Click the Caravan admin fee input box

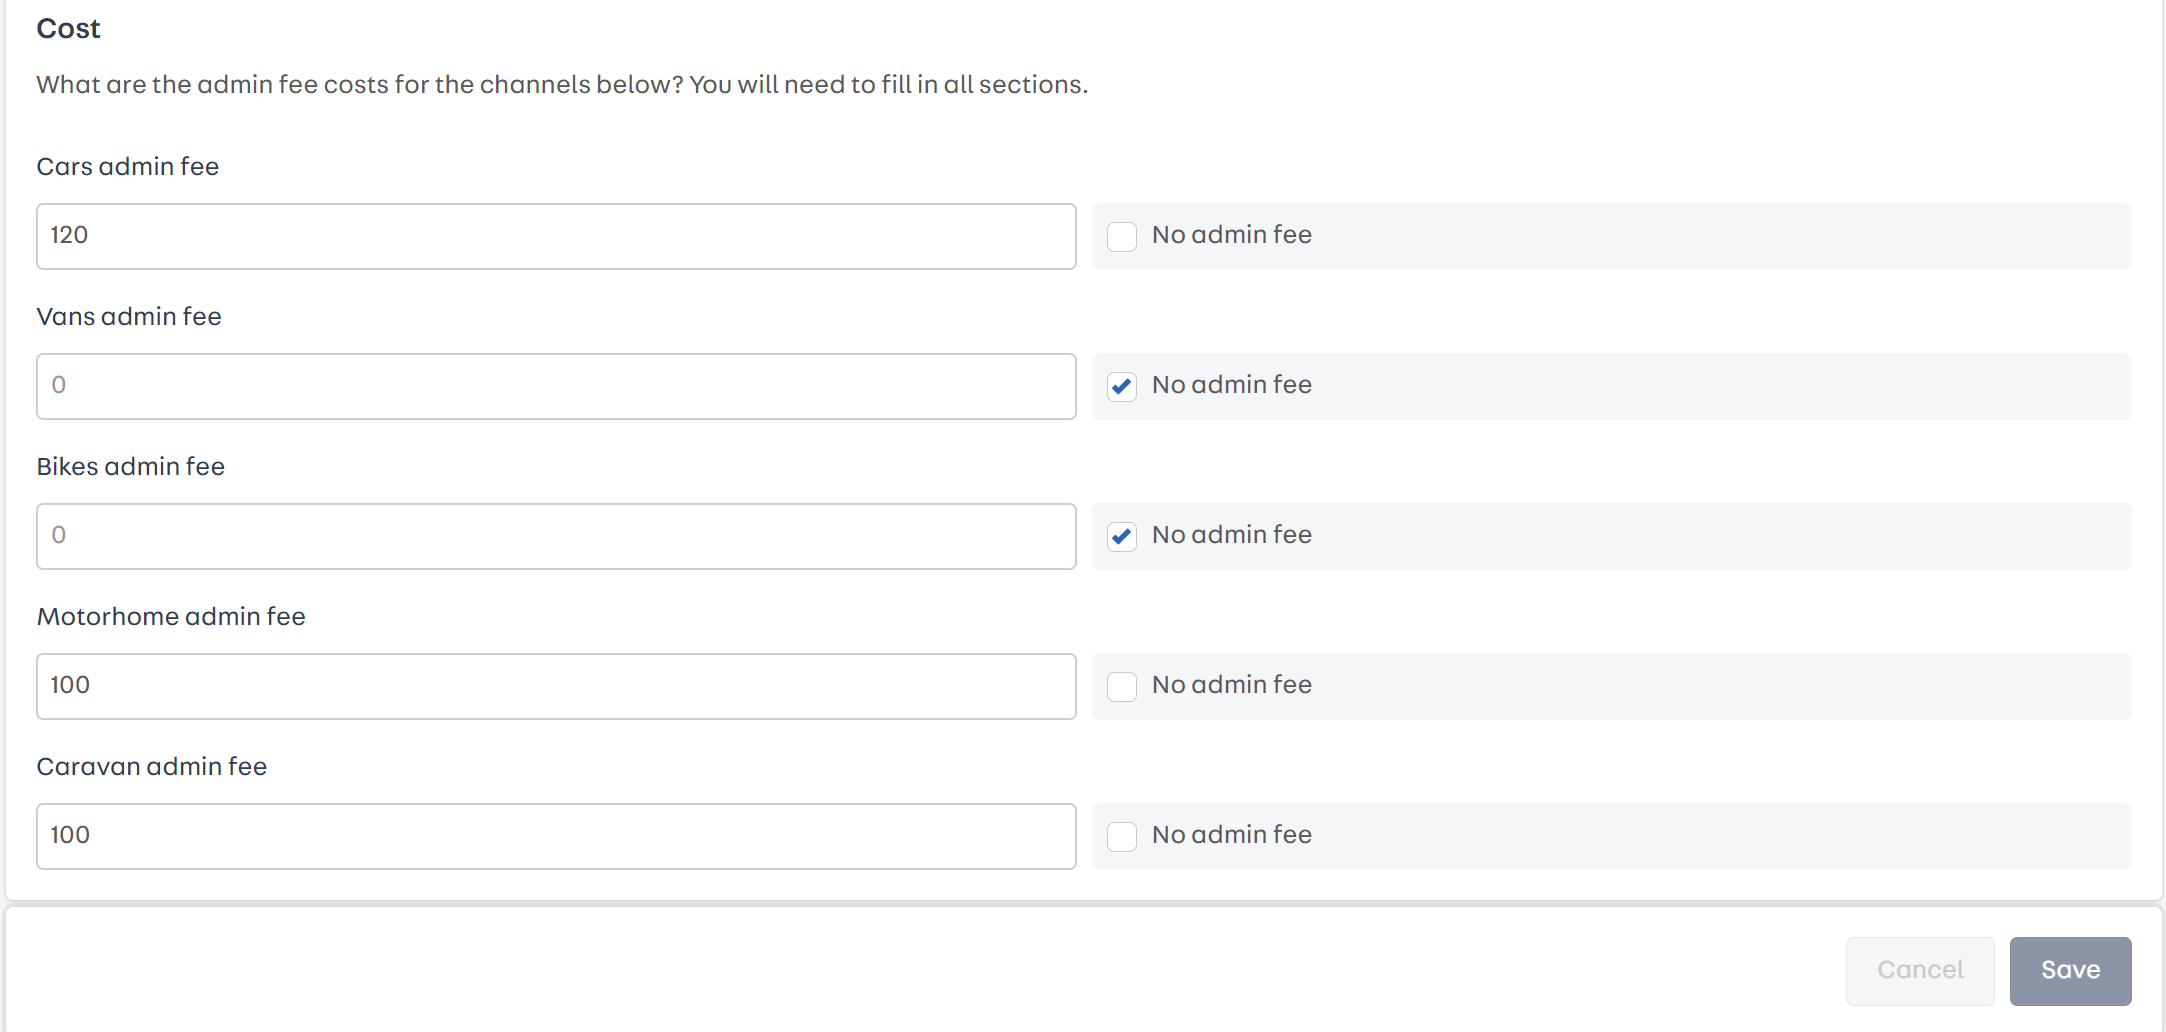556,837
